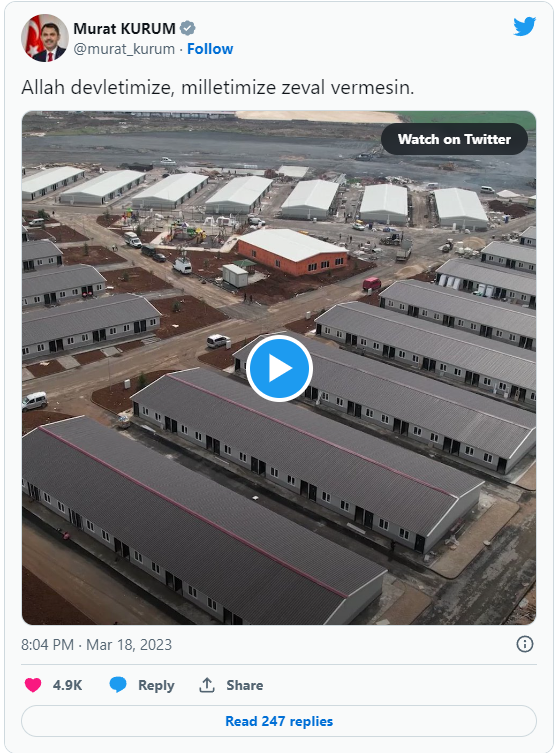Click Watch on Twitter overlay button
Image resolution: width=556 pixels, height=753 pixels.
click(x=454, y=139)
